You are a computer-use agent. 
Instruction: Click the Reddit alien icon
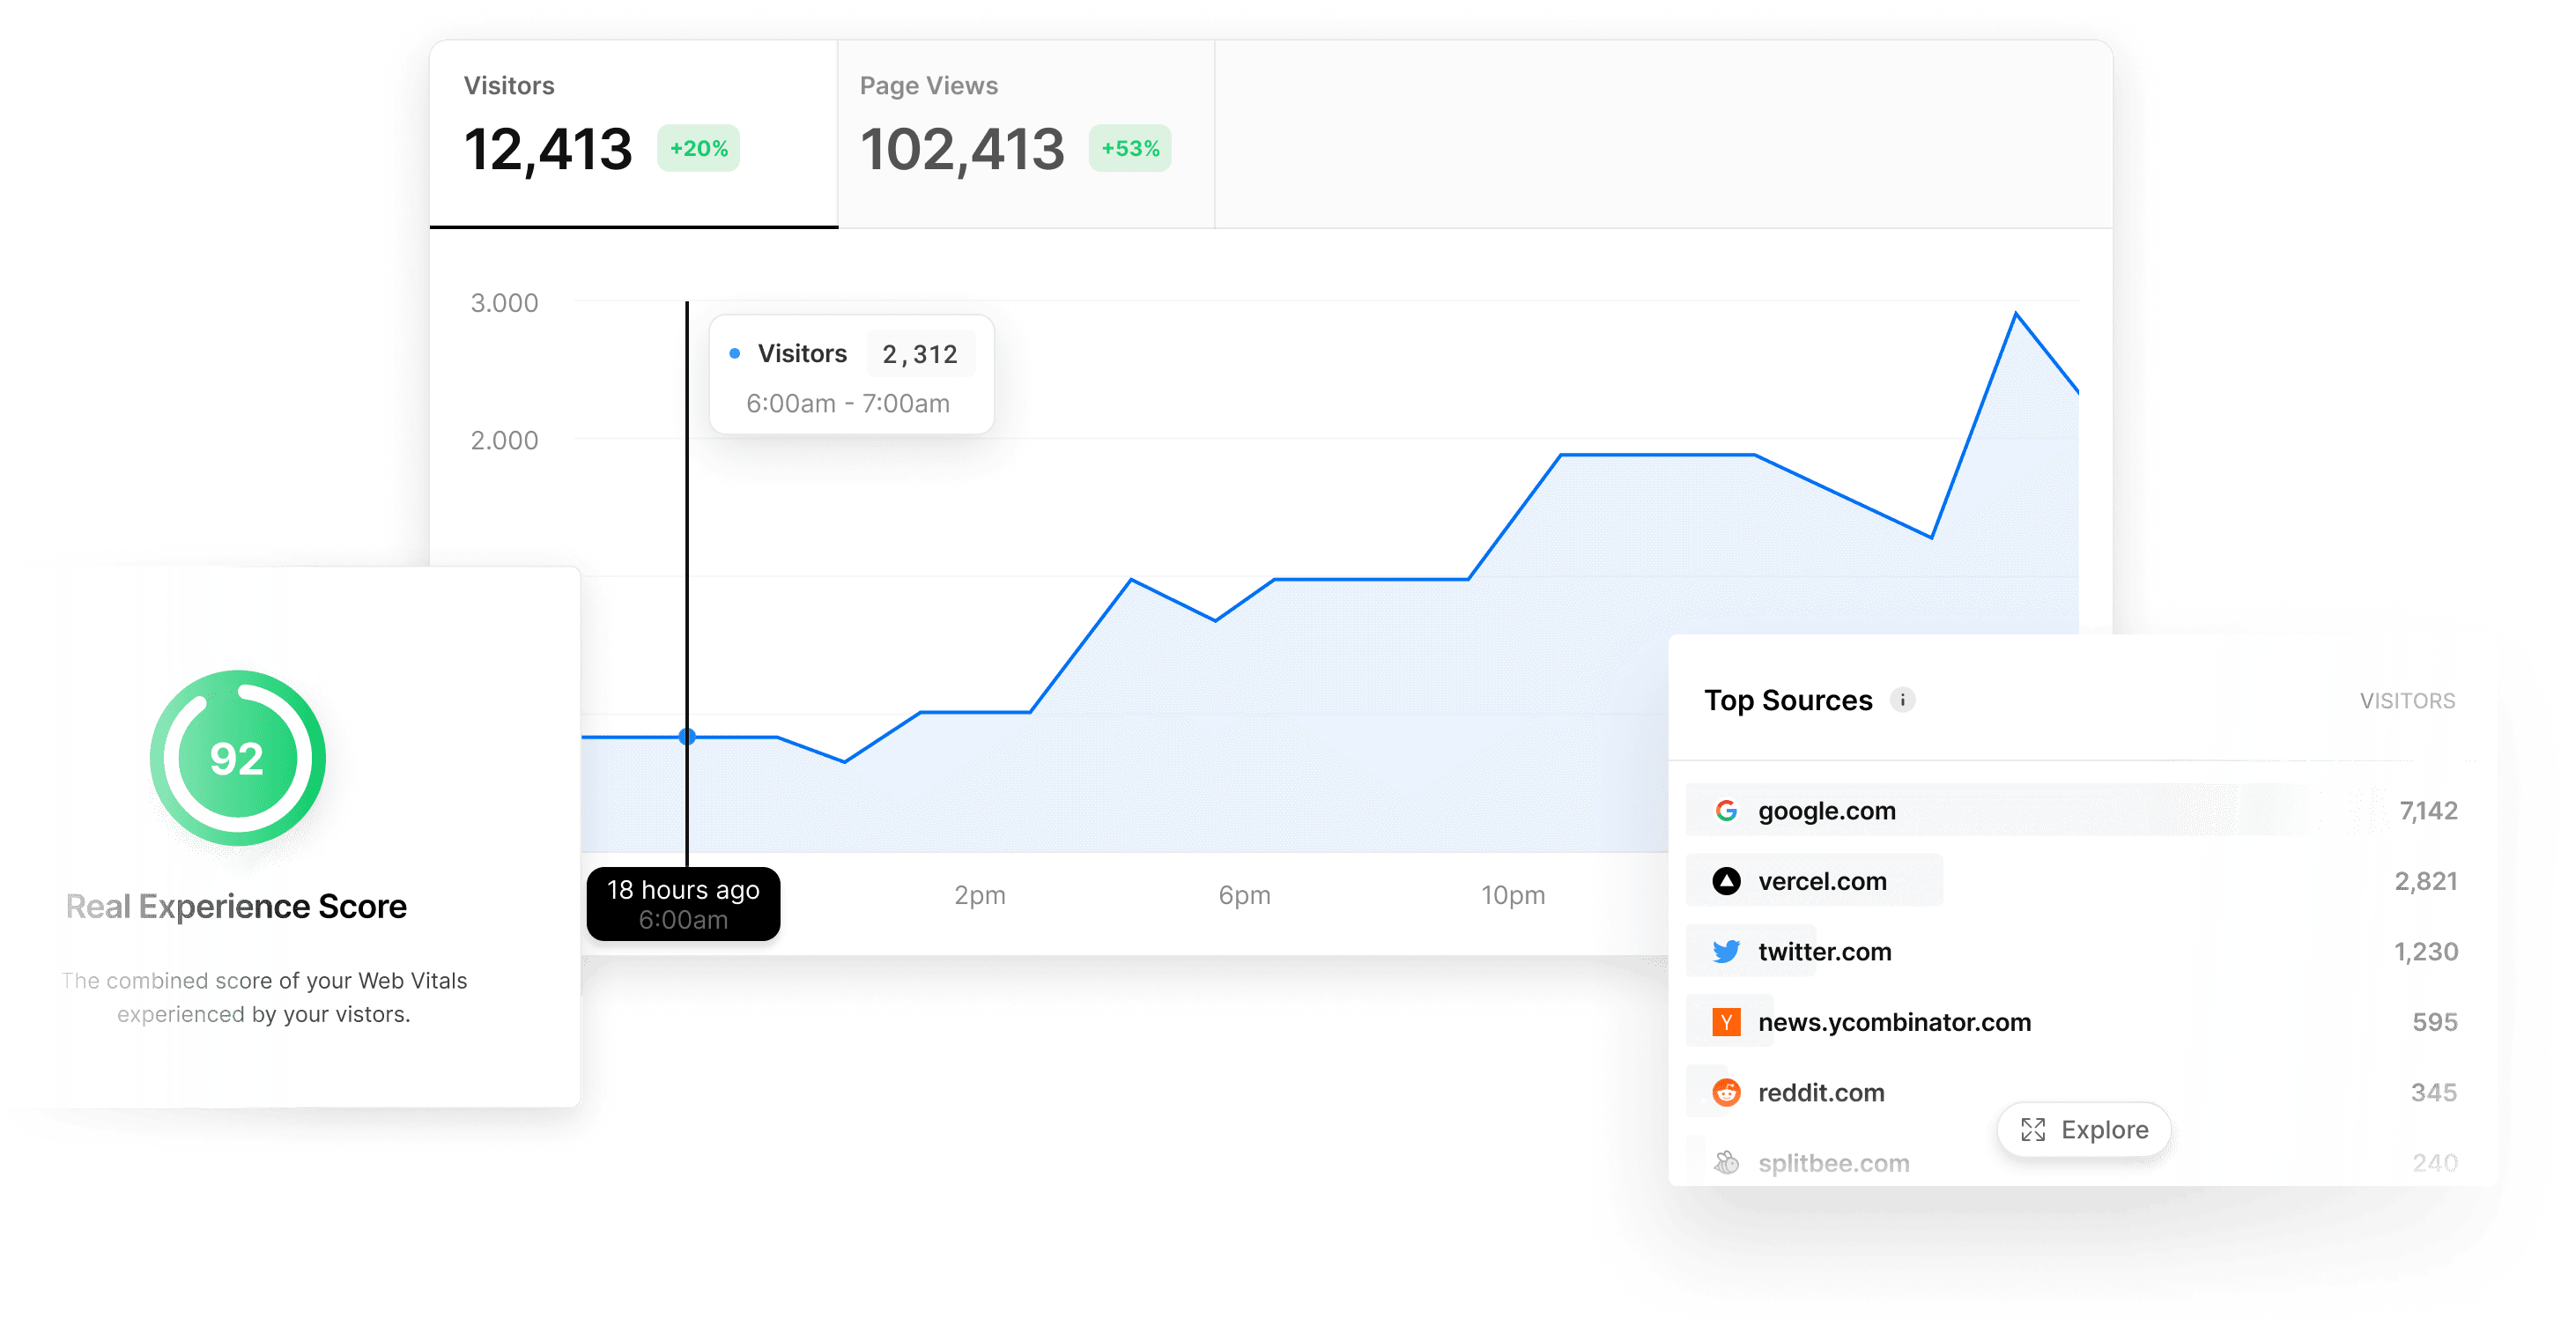(x=1726, y=1092)
